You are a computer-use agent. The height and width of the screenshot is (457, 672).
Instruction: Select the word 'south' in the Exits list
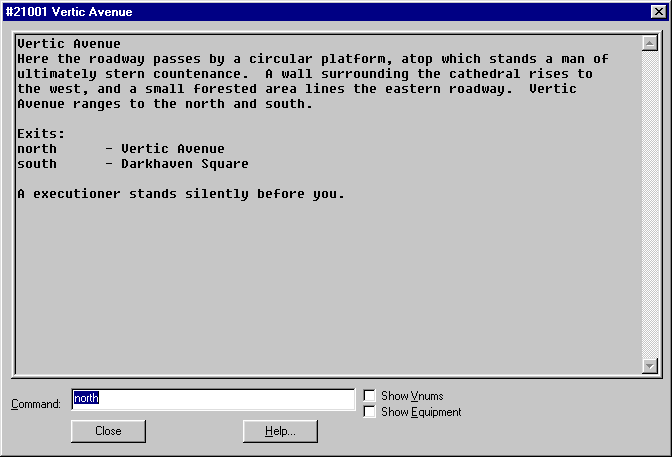(37, 164)
